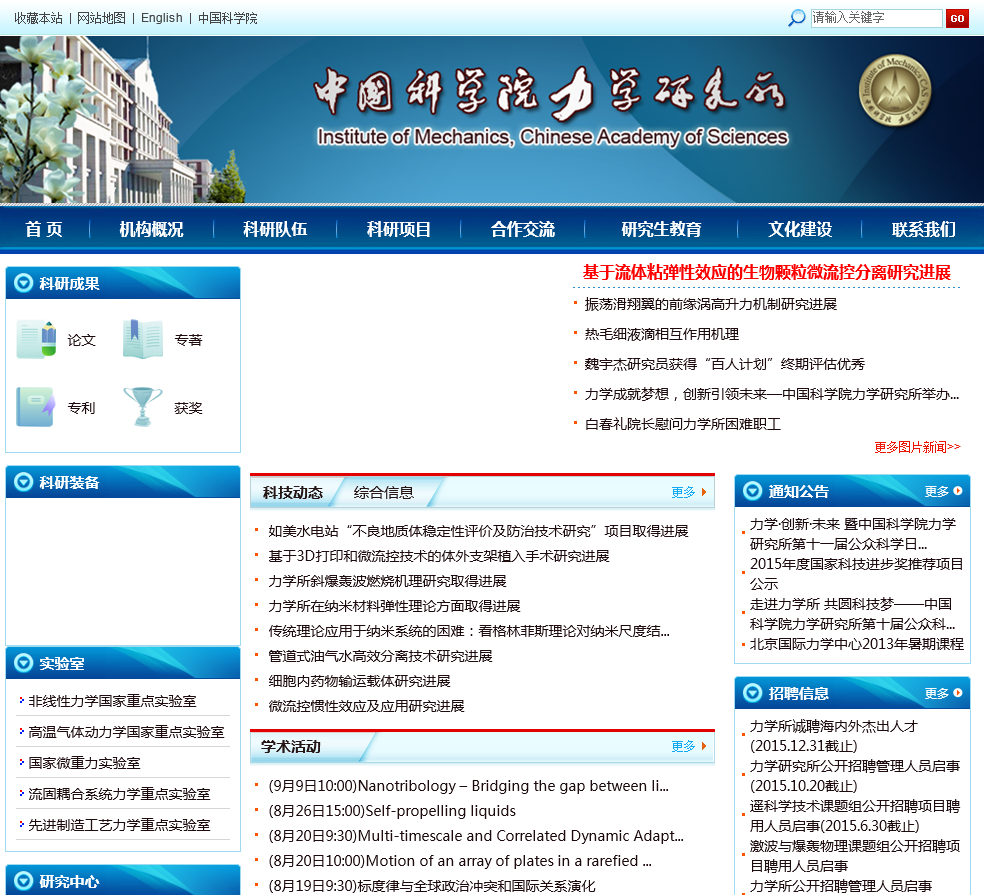Open the 微流控惯性效应及应用研究进展 article
984x895 pixels.
pyautogui.click(x=366, y=706)
